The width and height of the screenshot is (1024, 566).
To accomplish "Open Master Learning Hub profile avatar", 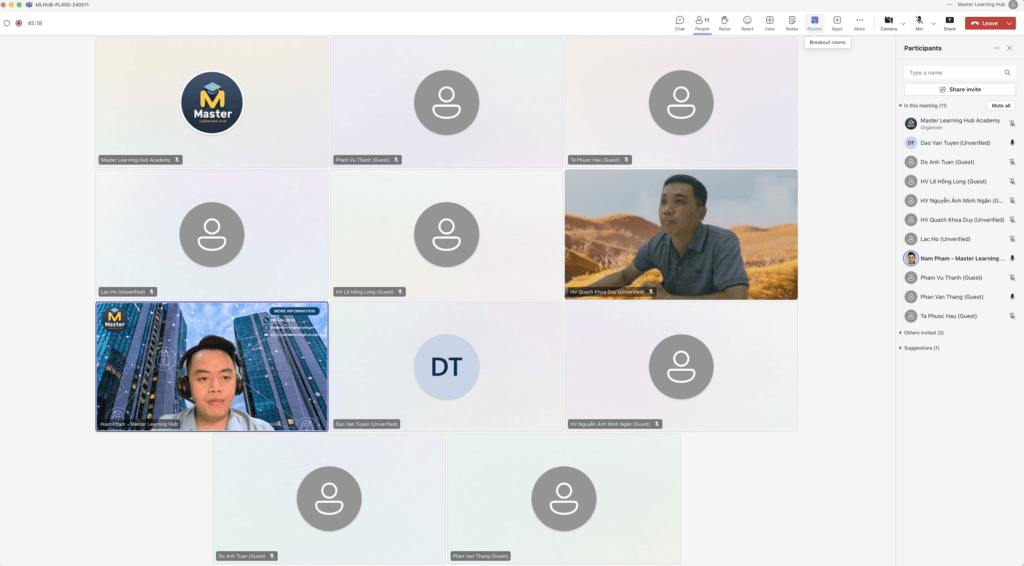I will pyautogui.click(x=1013, y=5).
